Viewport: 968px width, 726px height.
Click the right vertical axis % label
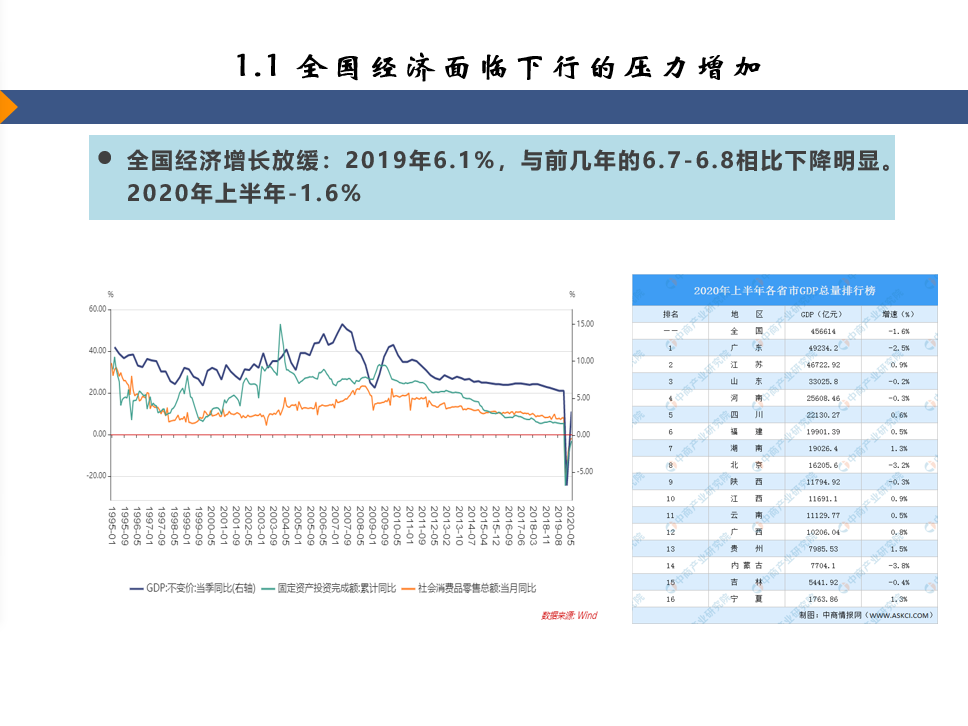coord(571,294)
